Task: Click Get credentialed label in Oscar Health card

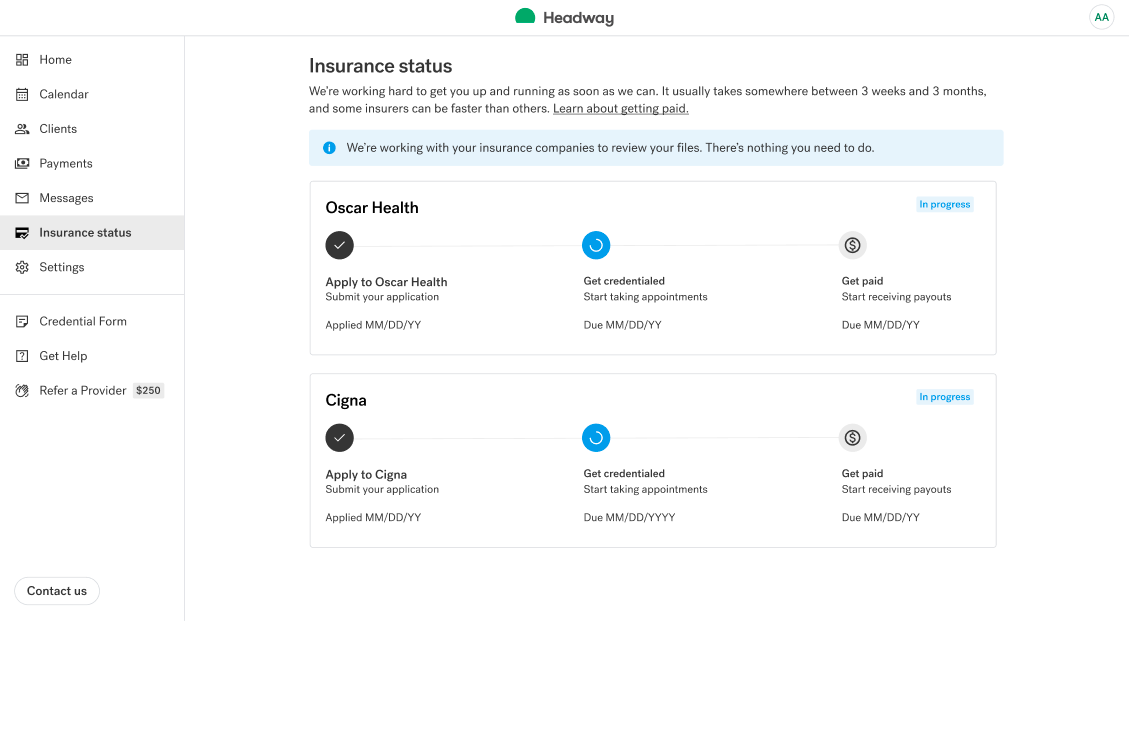Action: [x=624, y=281]
